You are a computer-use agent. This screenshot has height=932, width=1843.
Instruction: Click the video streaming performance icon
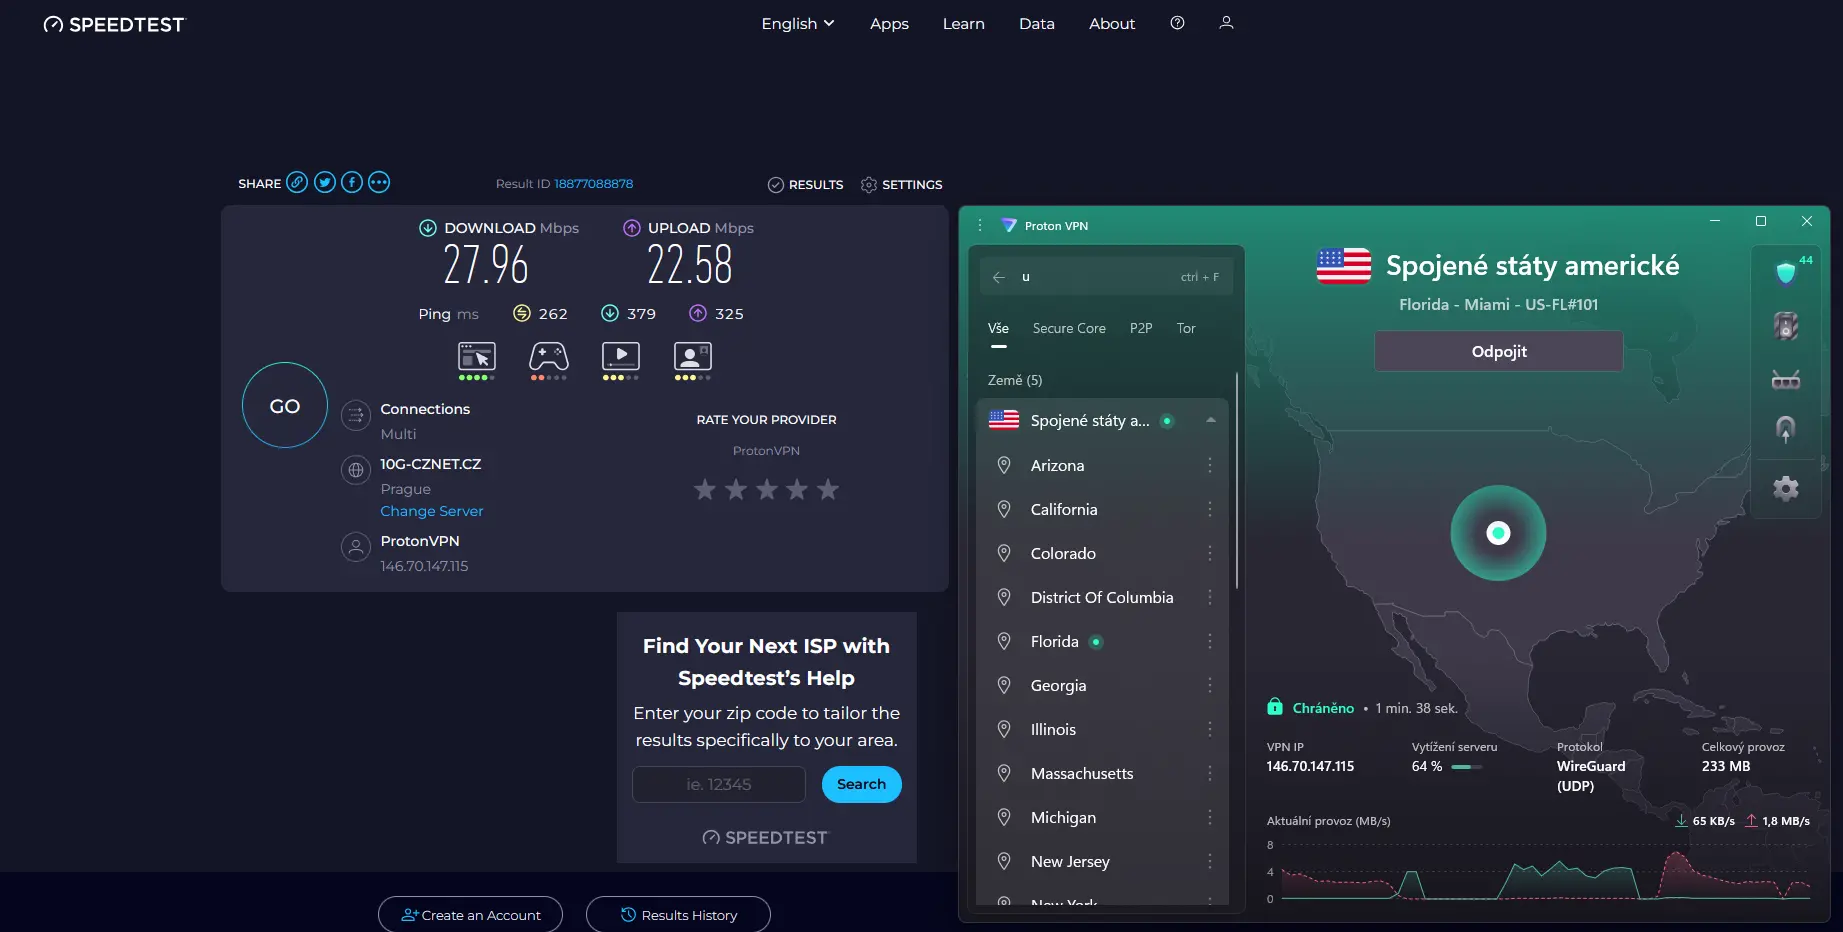(x=620, y=356)
